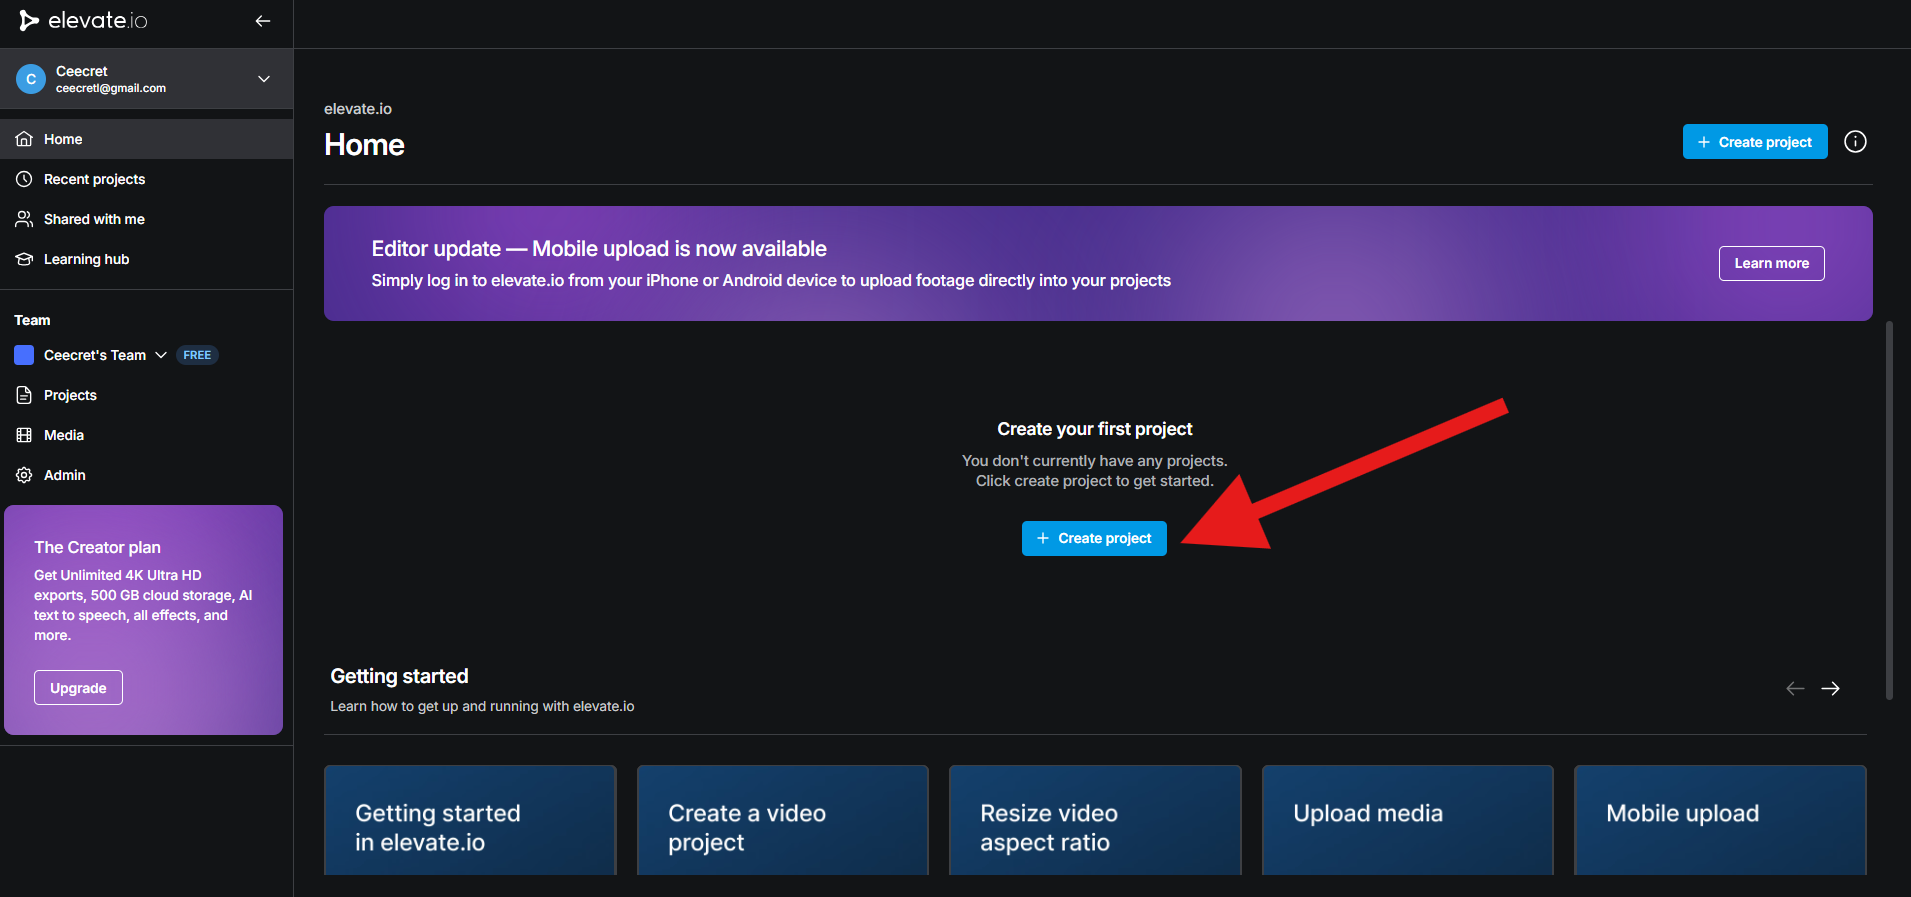Open the Create a video project card

point(782,820)
